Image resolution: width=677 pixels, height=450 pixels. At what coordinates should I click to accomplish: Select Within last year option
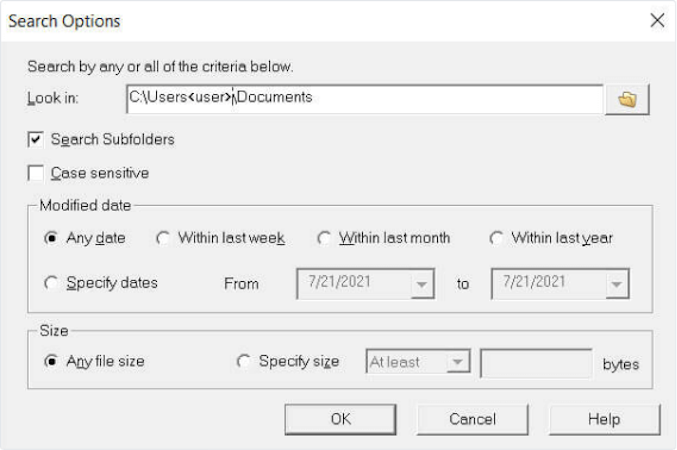point(496,238)
